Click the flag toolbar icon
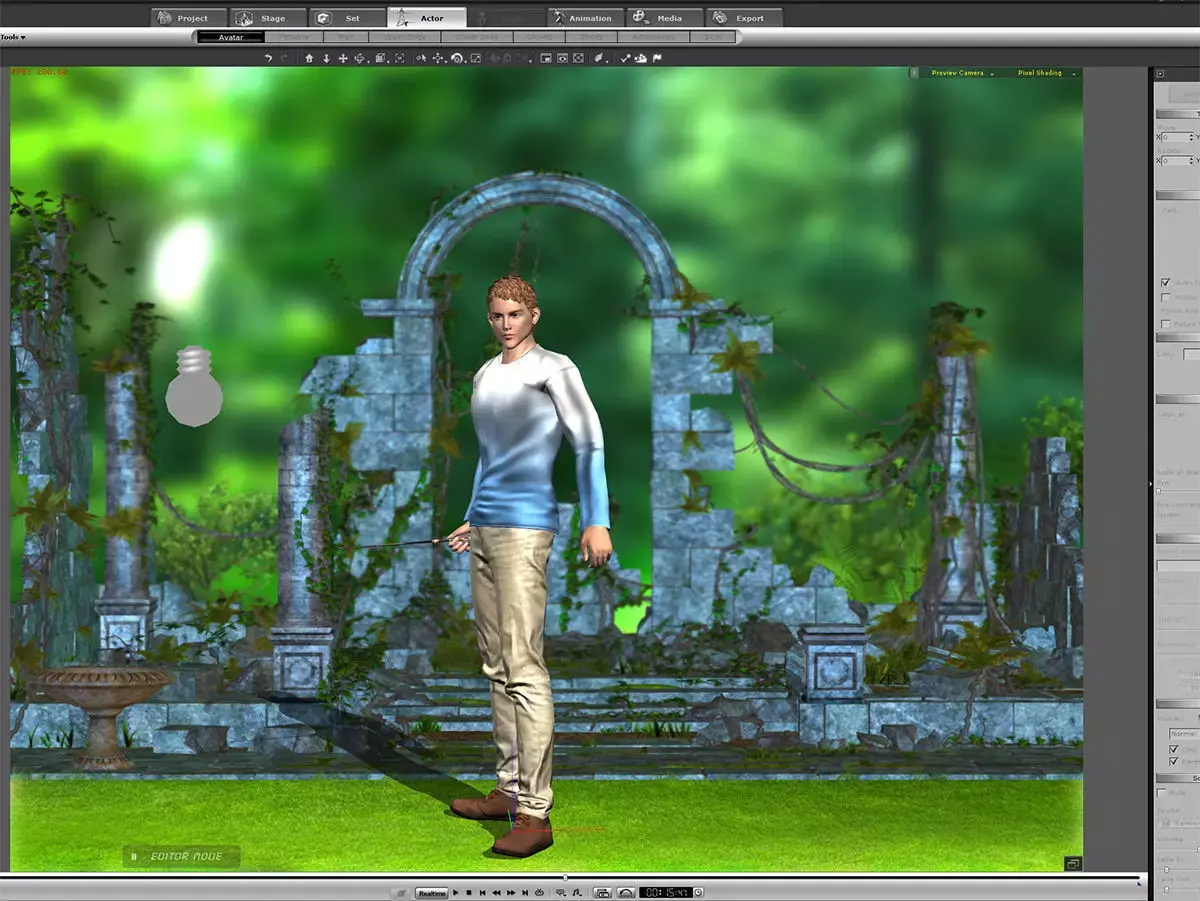 [656, 58]
